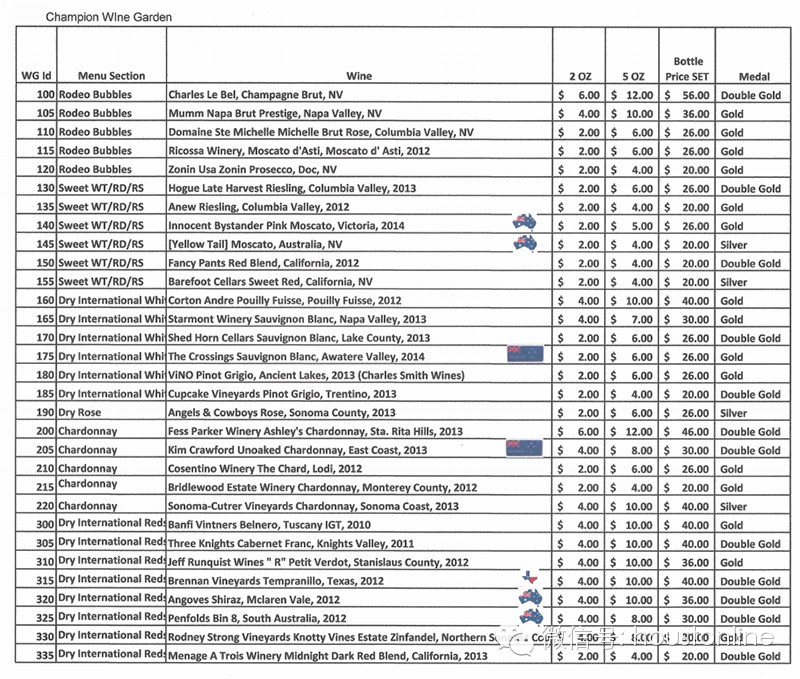Select 'Cosentino Winery The Chard, Lodi, 2012'
The height and width of the screenshot is (679, 800).
click(x=360, y=468)
